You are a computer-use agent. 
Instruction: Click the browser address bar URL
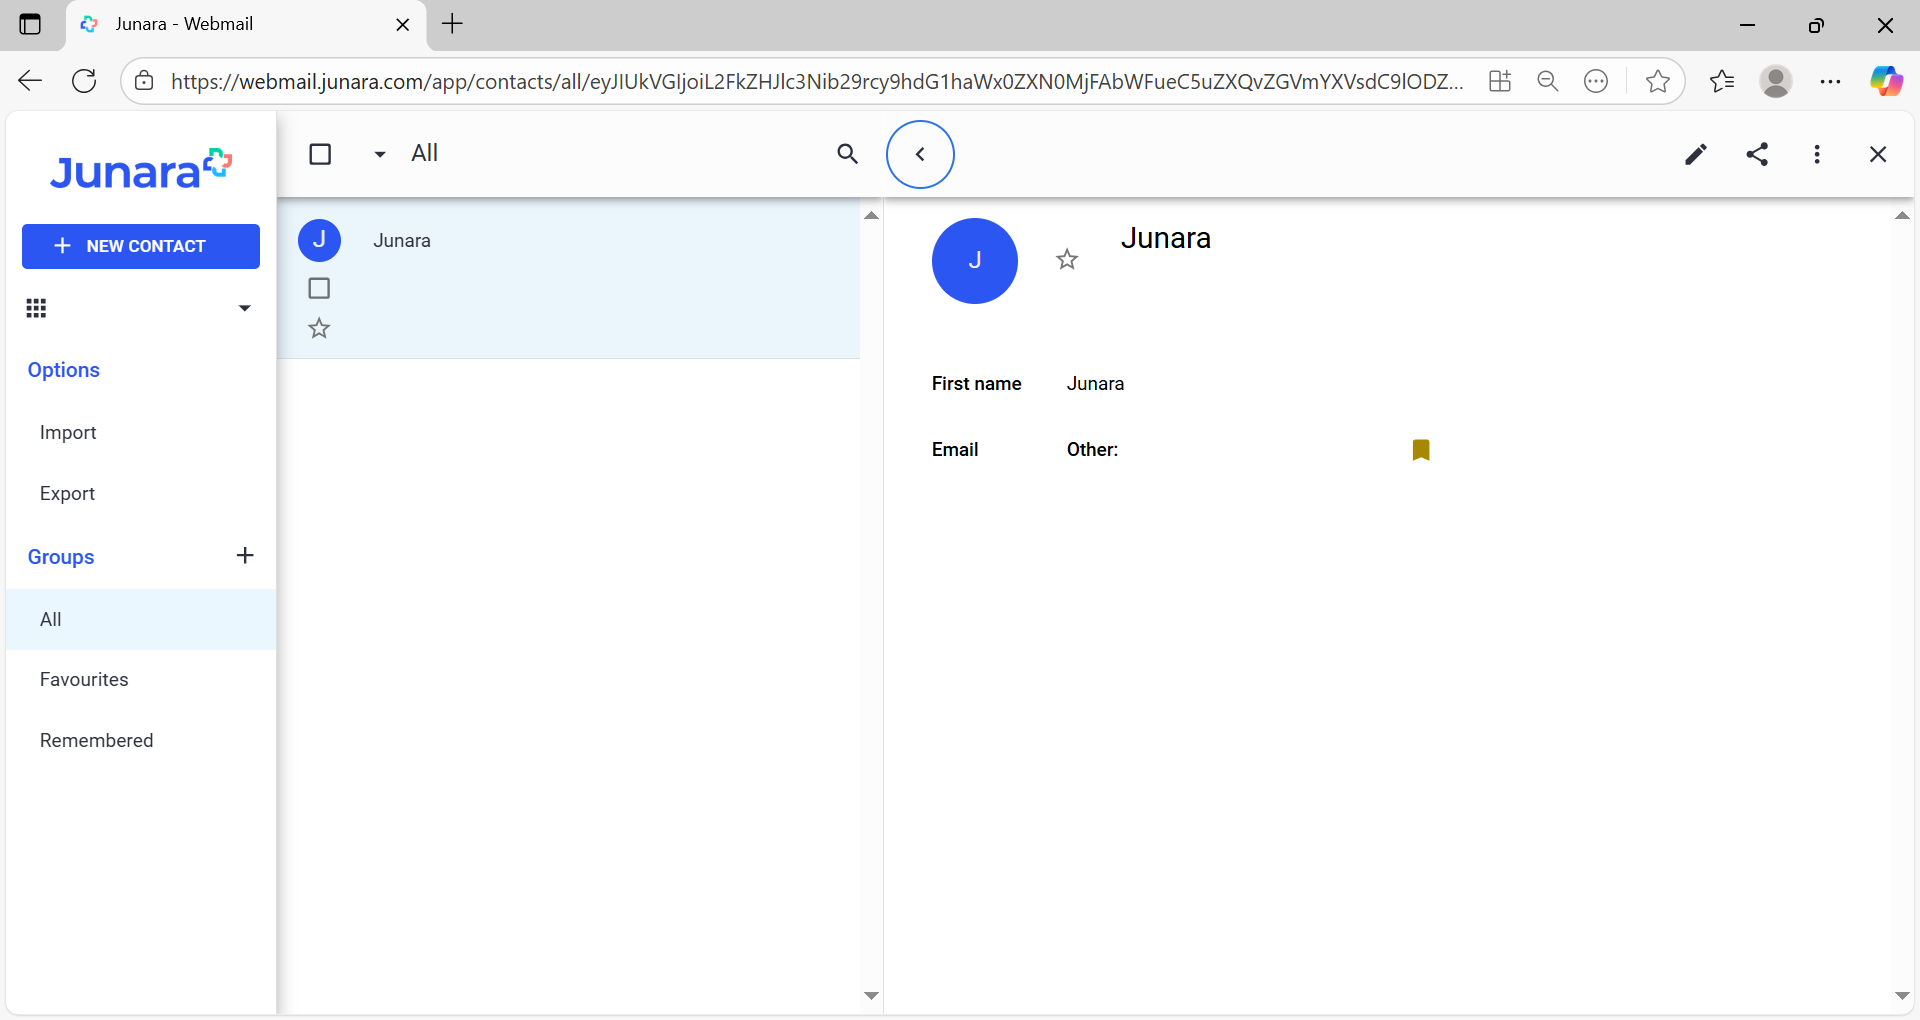[816, 81]
